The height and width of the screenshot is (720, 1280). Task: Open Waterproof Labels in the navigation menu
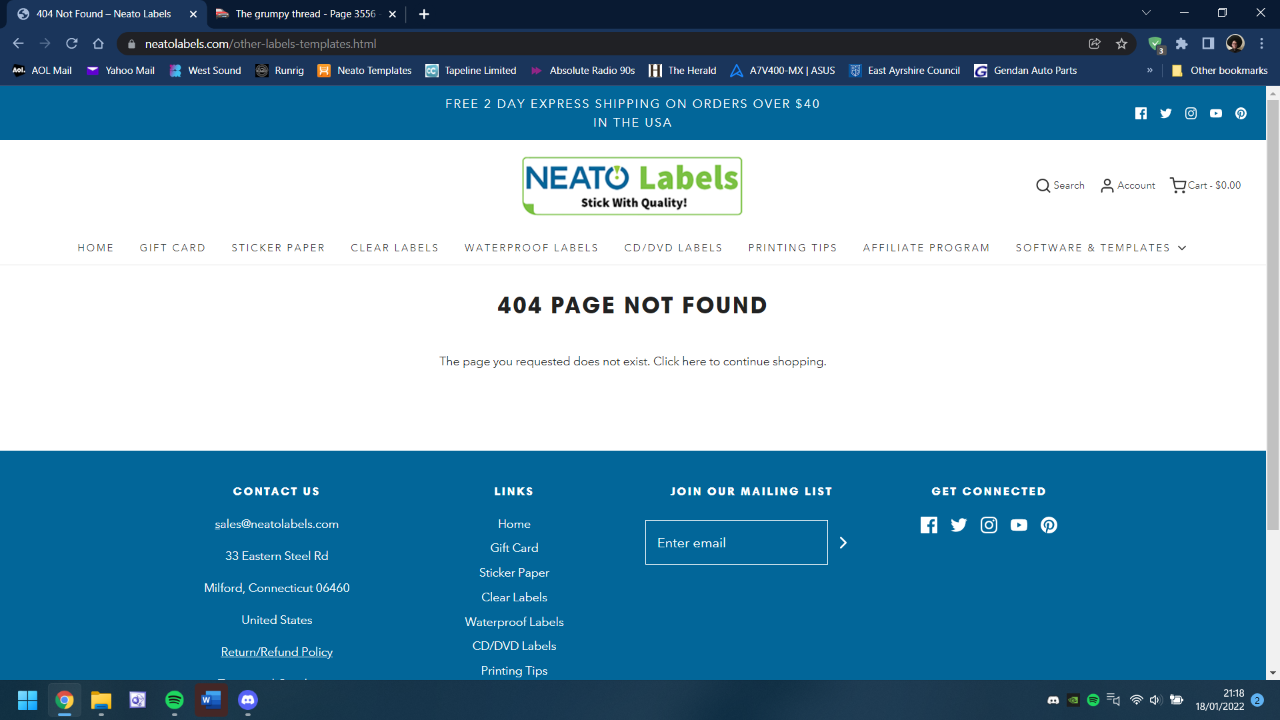(531, 248)
